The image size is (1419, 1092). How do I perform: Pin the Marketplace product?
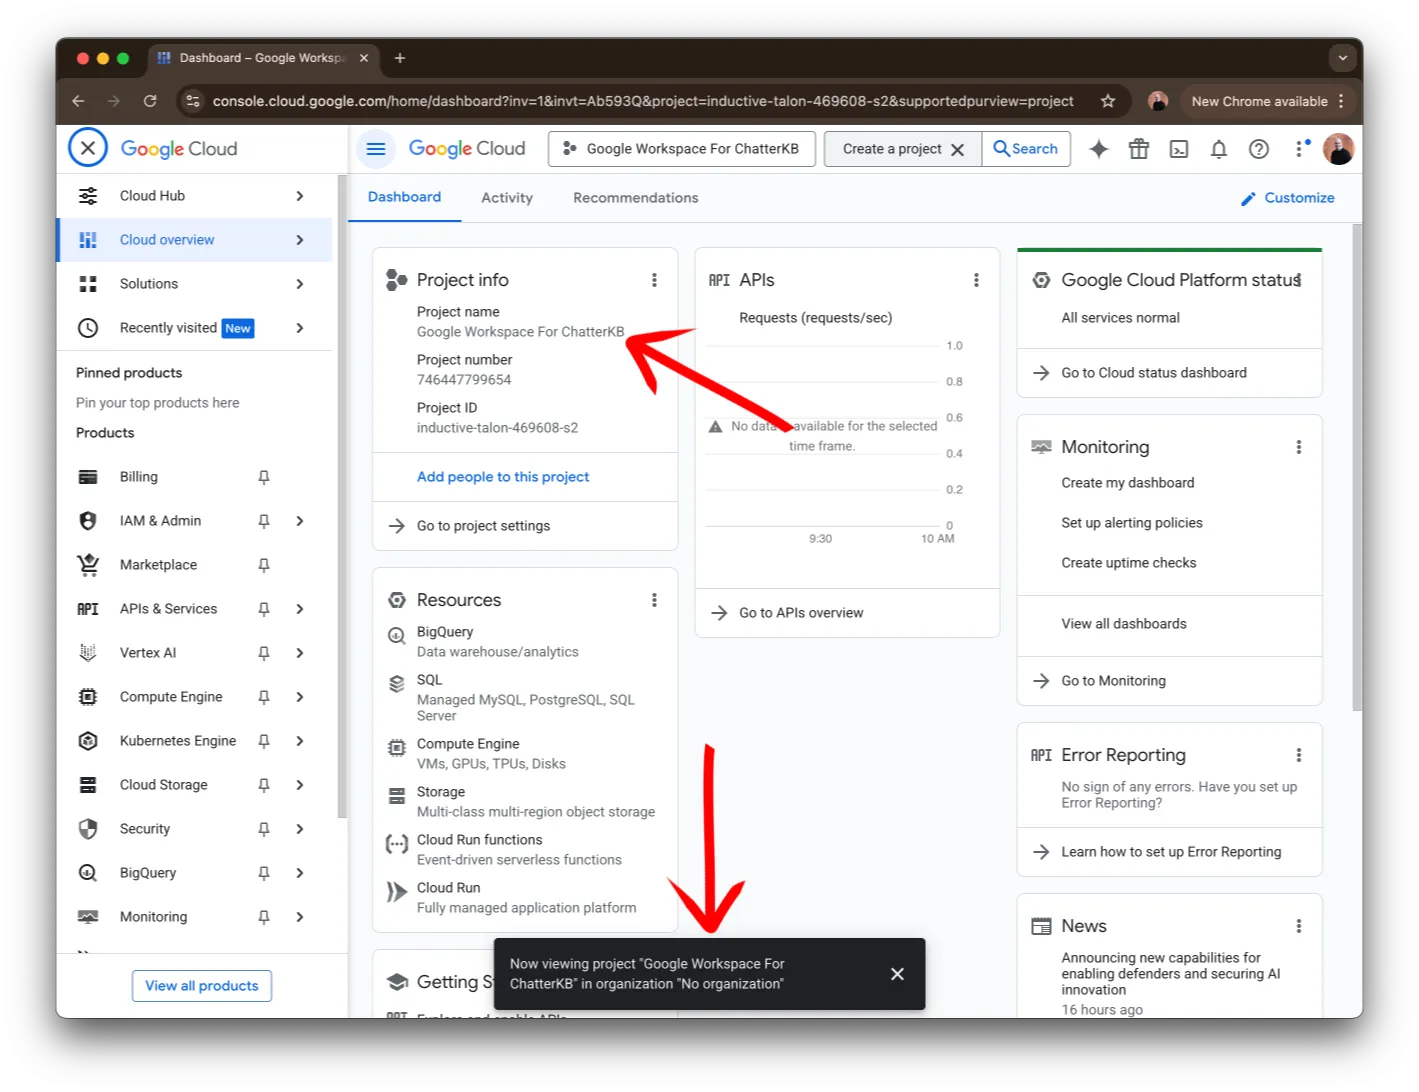pyautogui.click(x=264, y=565)
